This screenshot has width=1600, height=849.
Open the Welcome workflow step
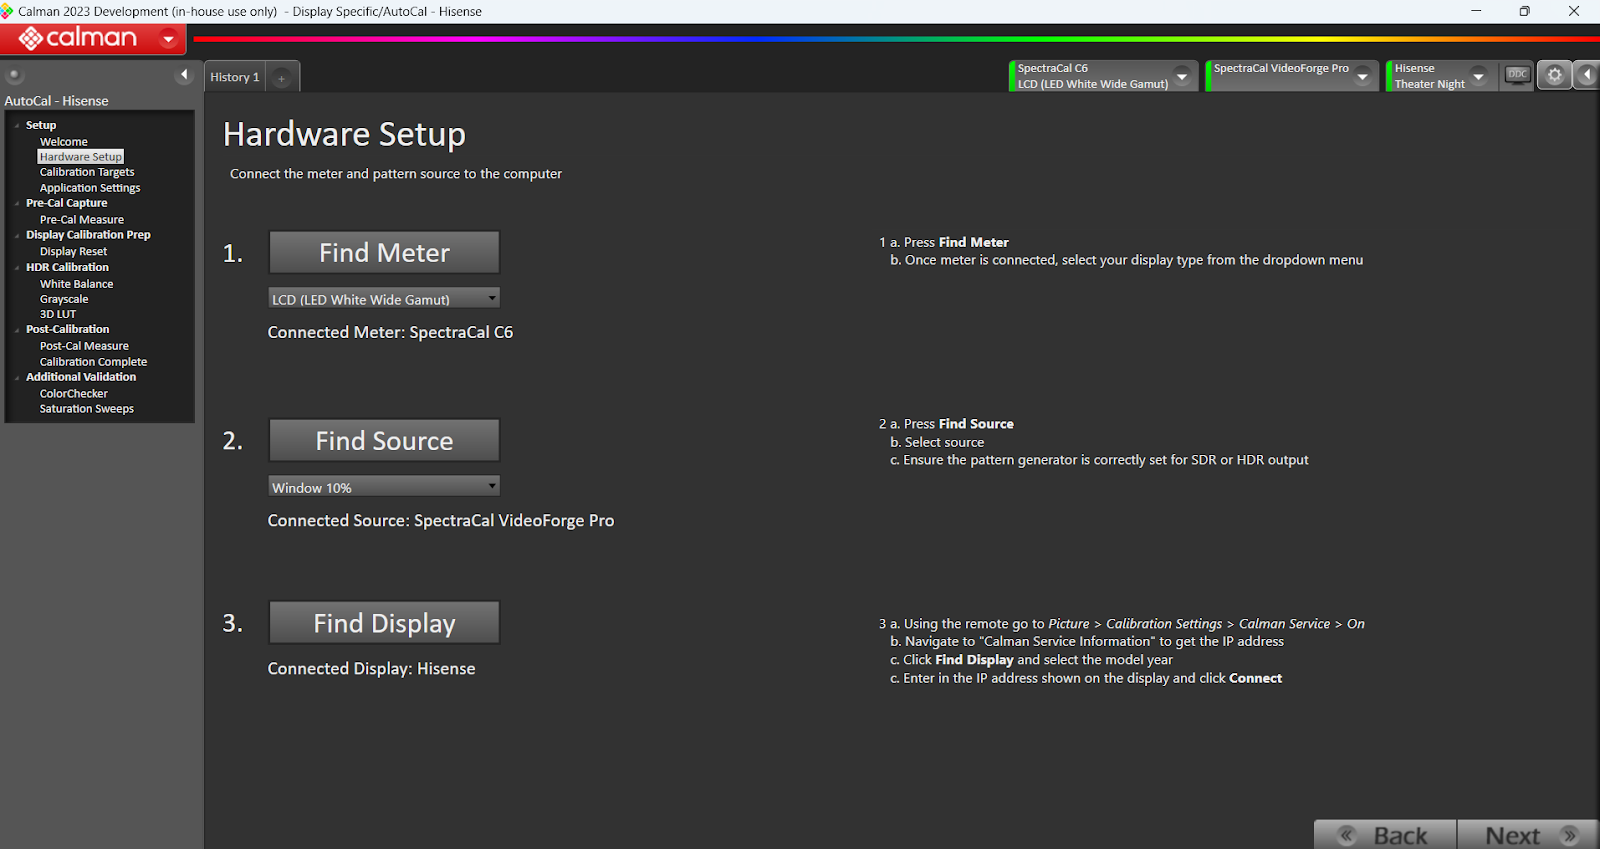64,142
